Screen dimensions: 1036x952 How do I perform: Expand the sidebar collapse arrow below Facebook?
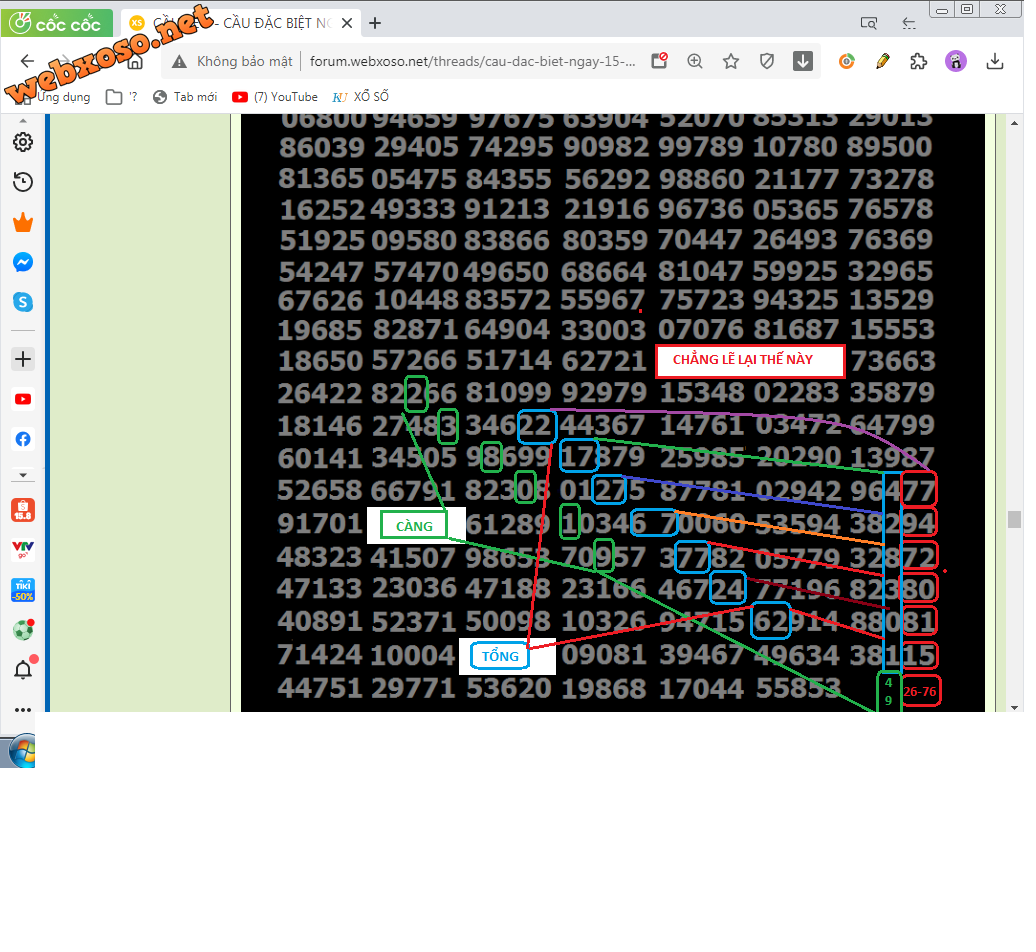[23, 474]
